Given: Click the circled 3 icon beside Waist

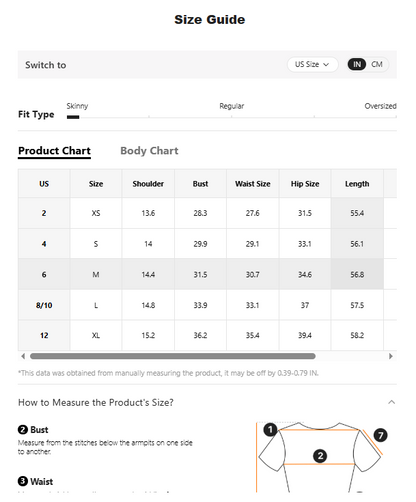Looking at the screenshot, I should pyautogui.click(x=23, y=481).
